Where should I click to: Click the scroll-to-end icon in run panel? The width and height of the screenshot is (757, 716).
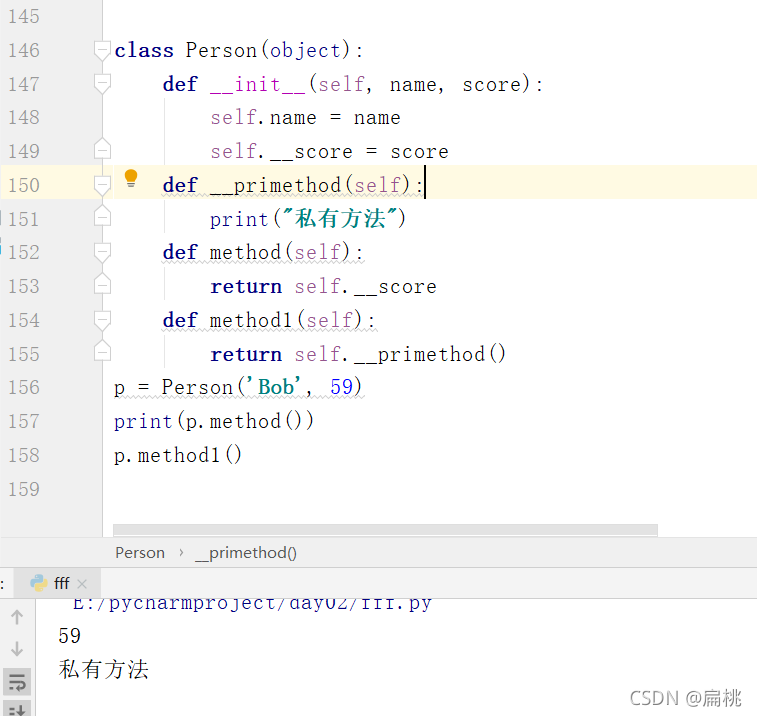[x=17, y=708]
